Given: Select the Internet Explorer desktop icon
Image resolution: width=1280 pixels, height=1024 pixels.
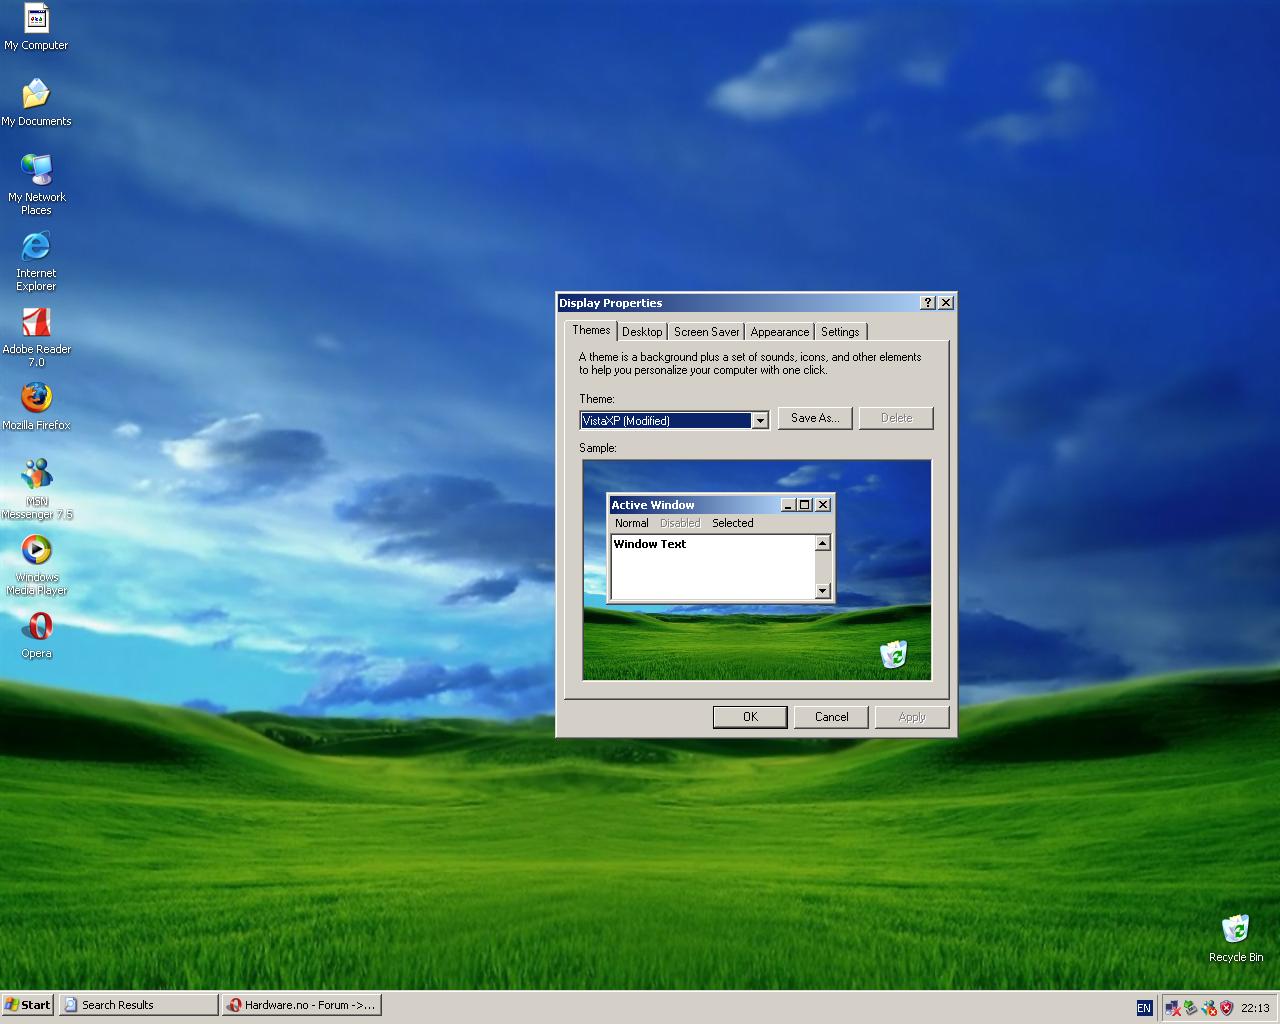Looking at the screenshot, I should pyautogui.click(x=36, y=261).
